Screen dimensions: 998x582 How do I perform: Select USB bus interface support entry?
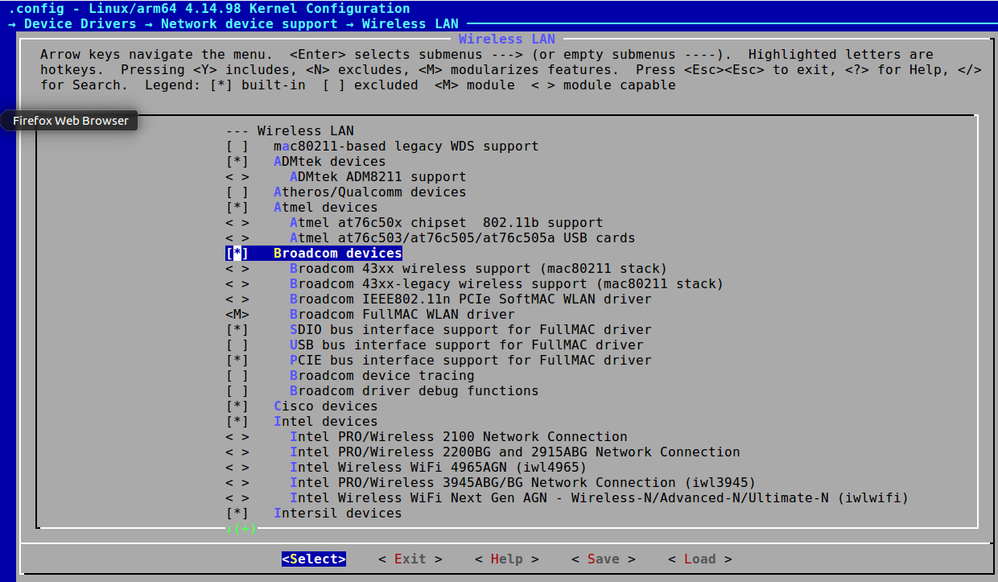(x=467, y=345)
